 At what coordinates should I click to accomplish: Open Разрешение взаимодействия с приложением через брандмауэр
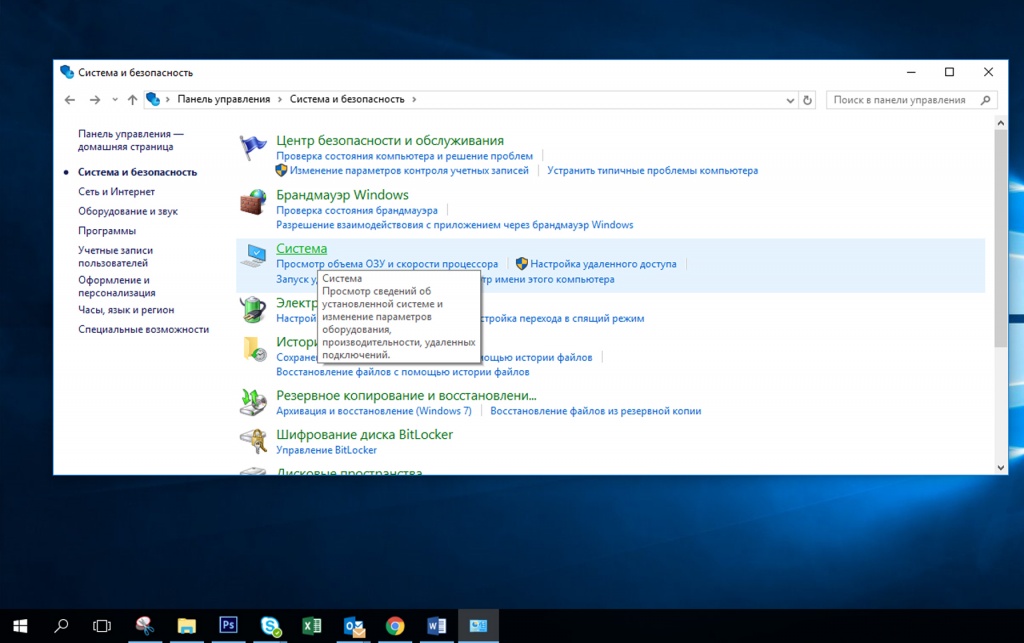click(455, 225)
